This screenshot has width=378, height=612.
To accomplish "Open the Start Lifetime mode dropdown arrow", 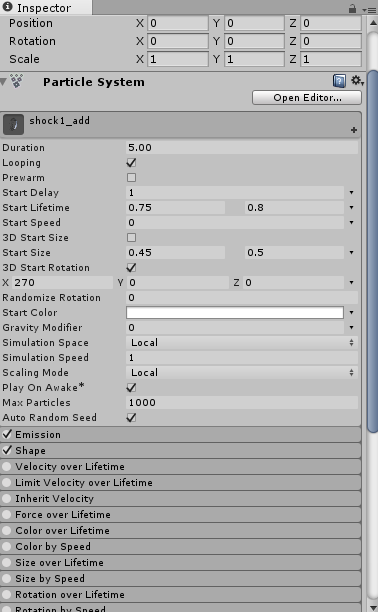I will pyautogui.click(x=351, y=207).
